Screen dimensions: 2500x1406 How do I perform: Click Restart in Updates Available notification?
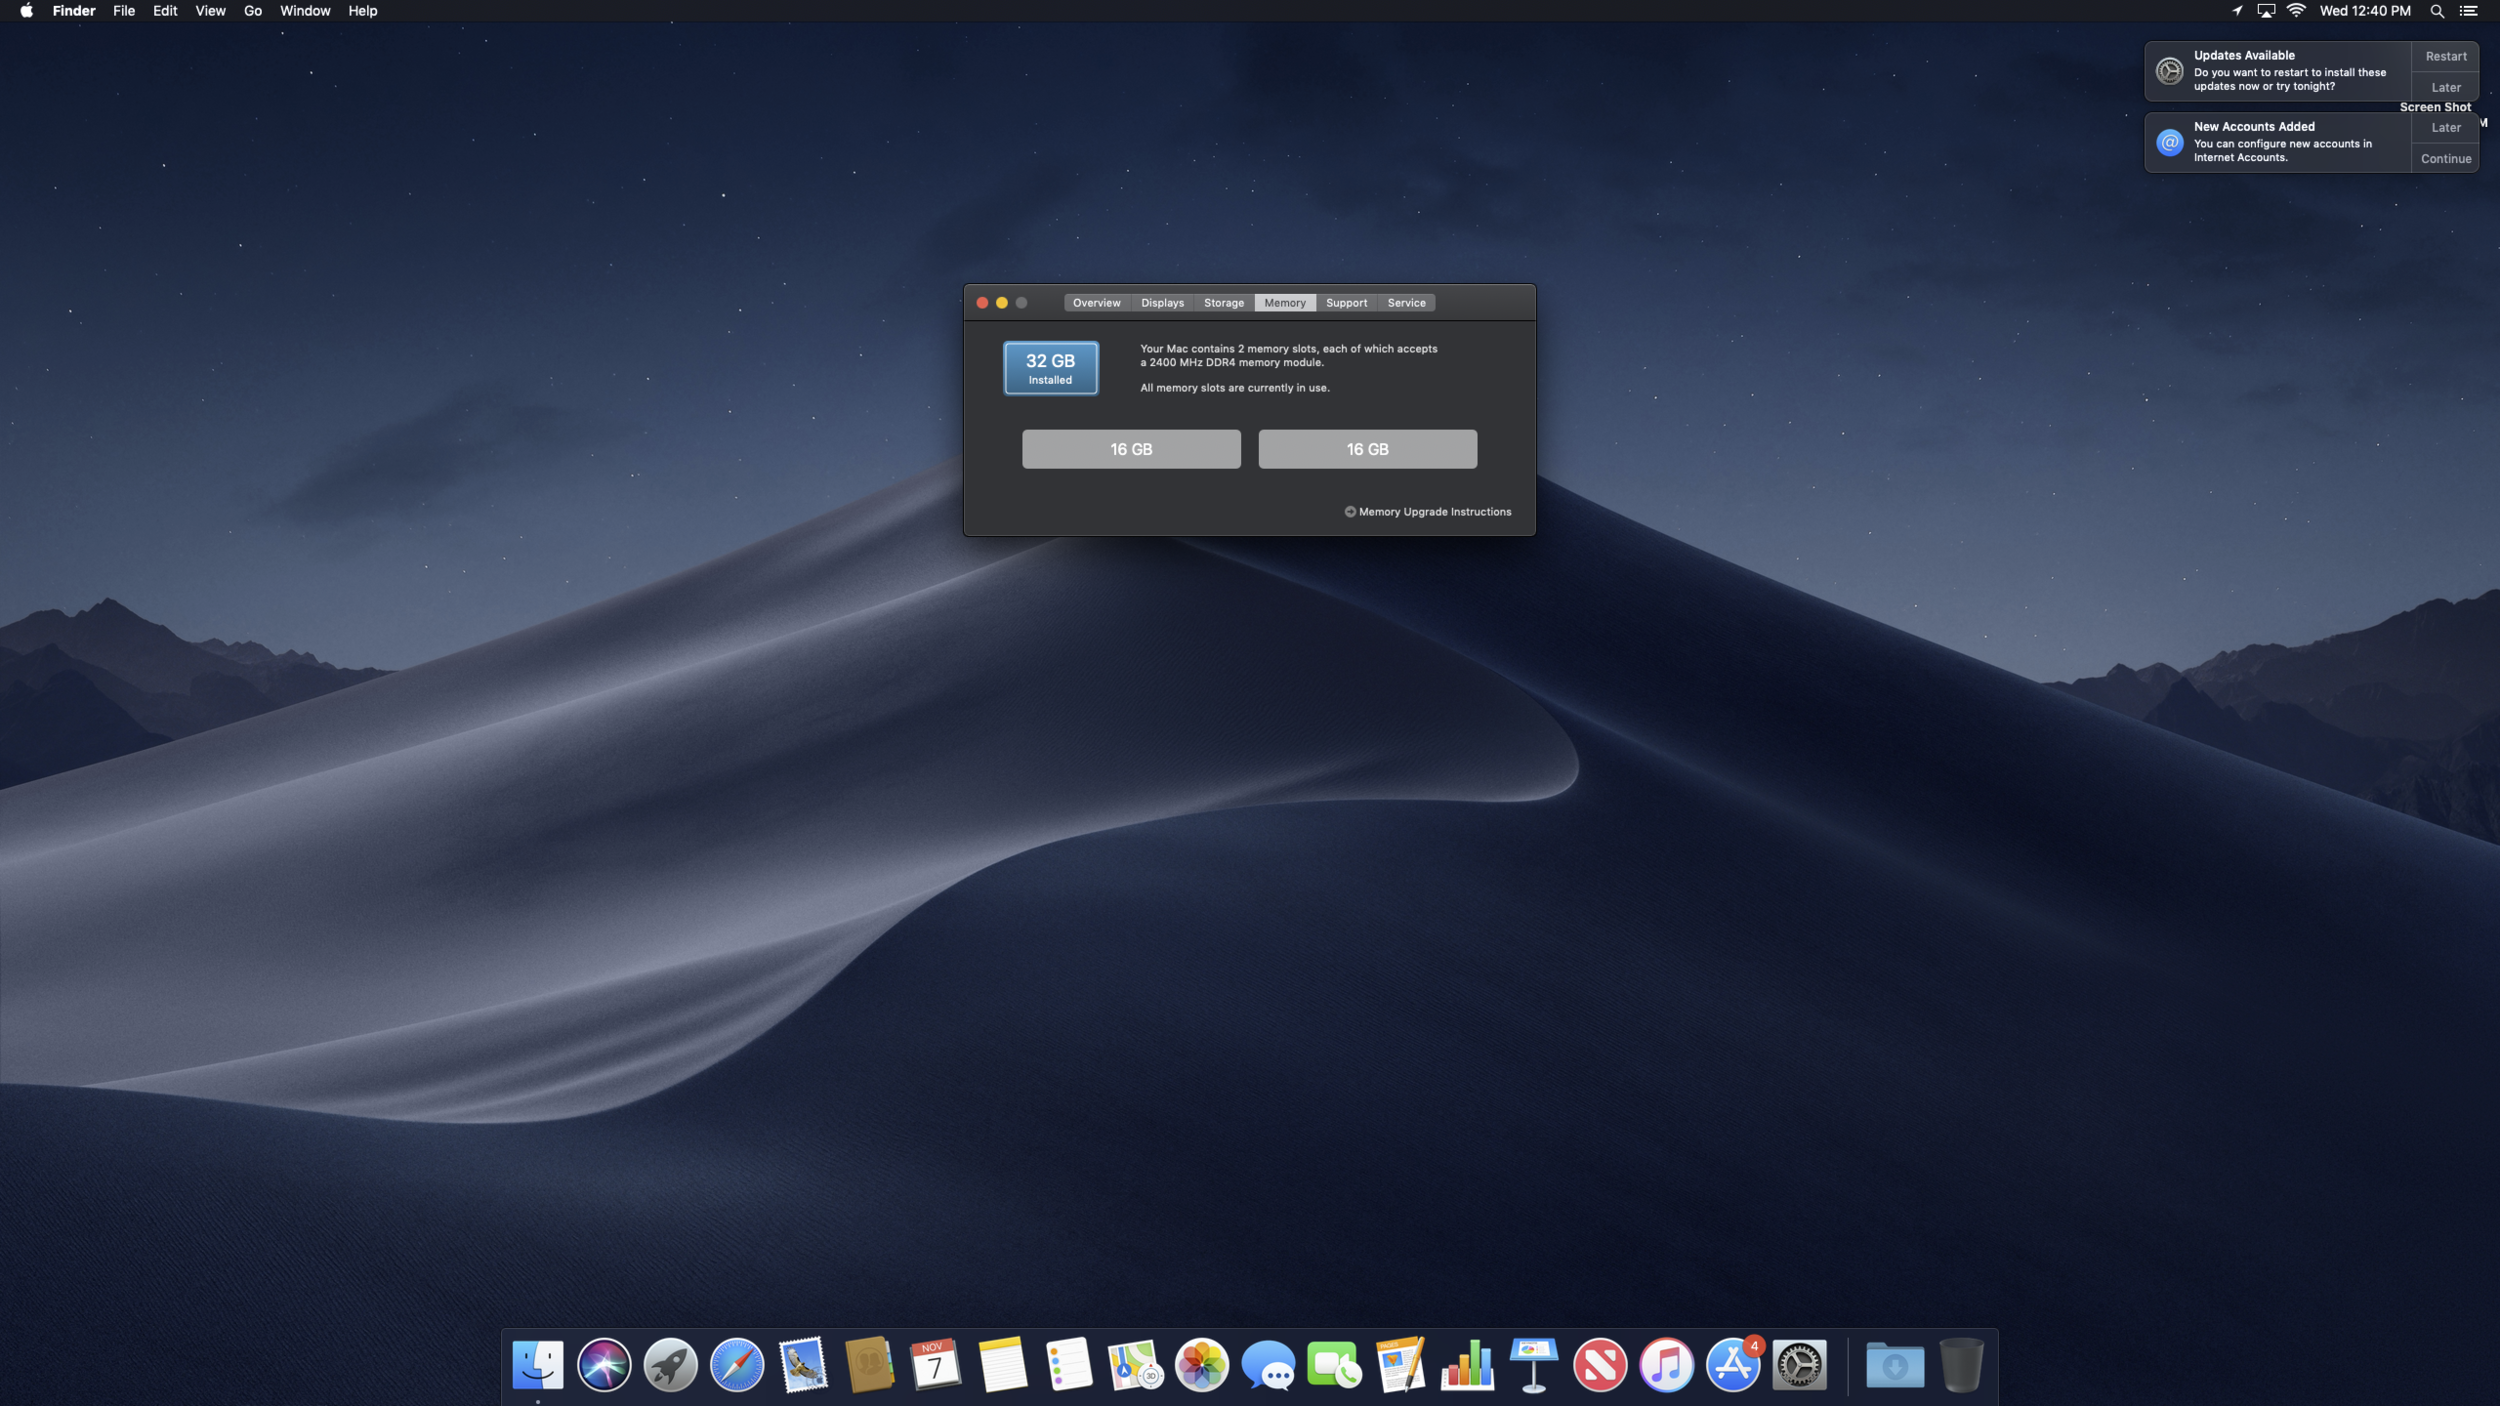(x=2445, y=56)
